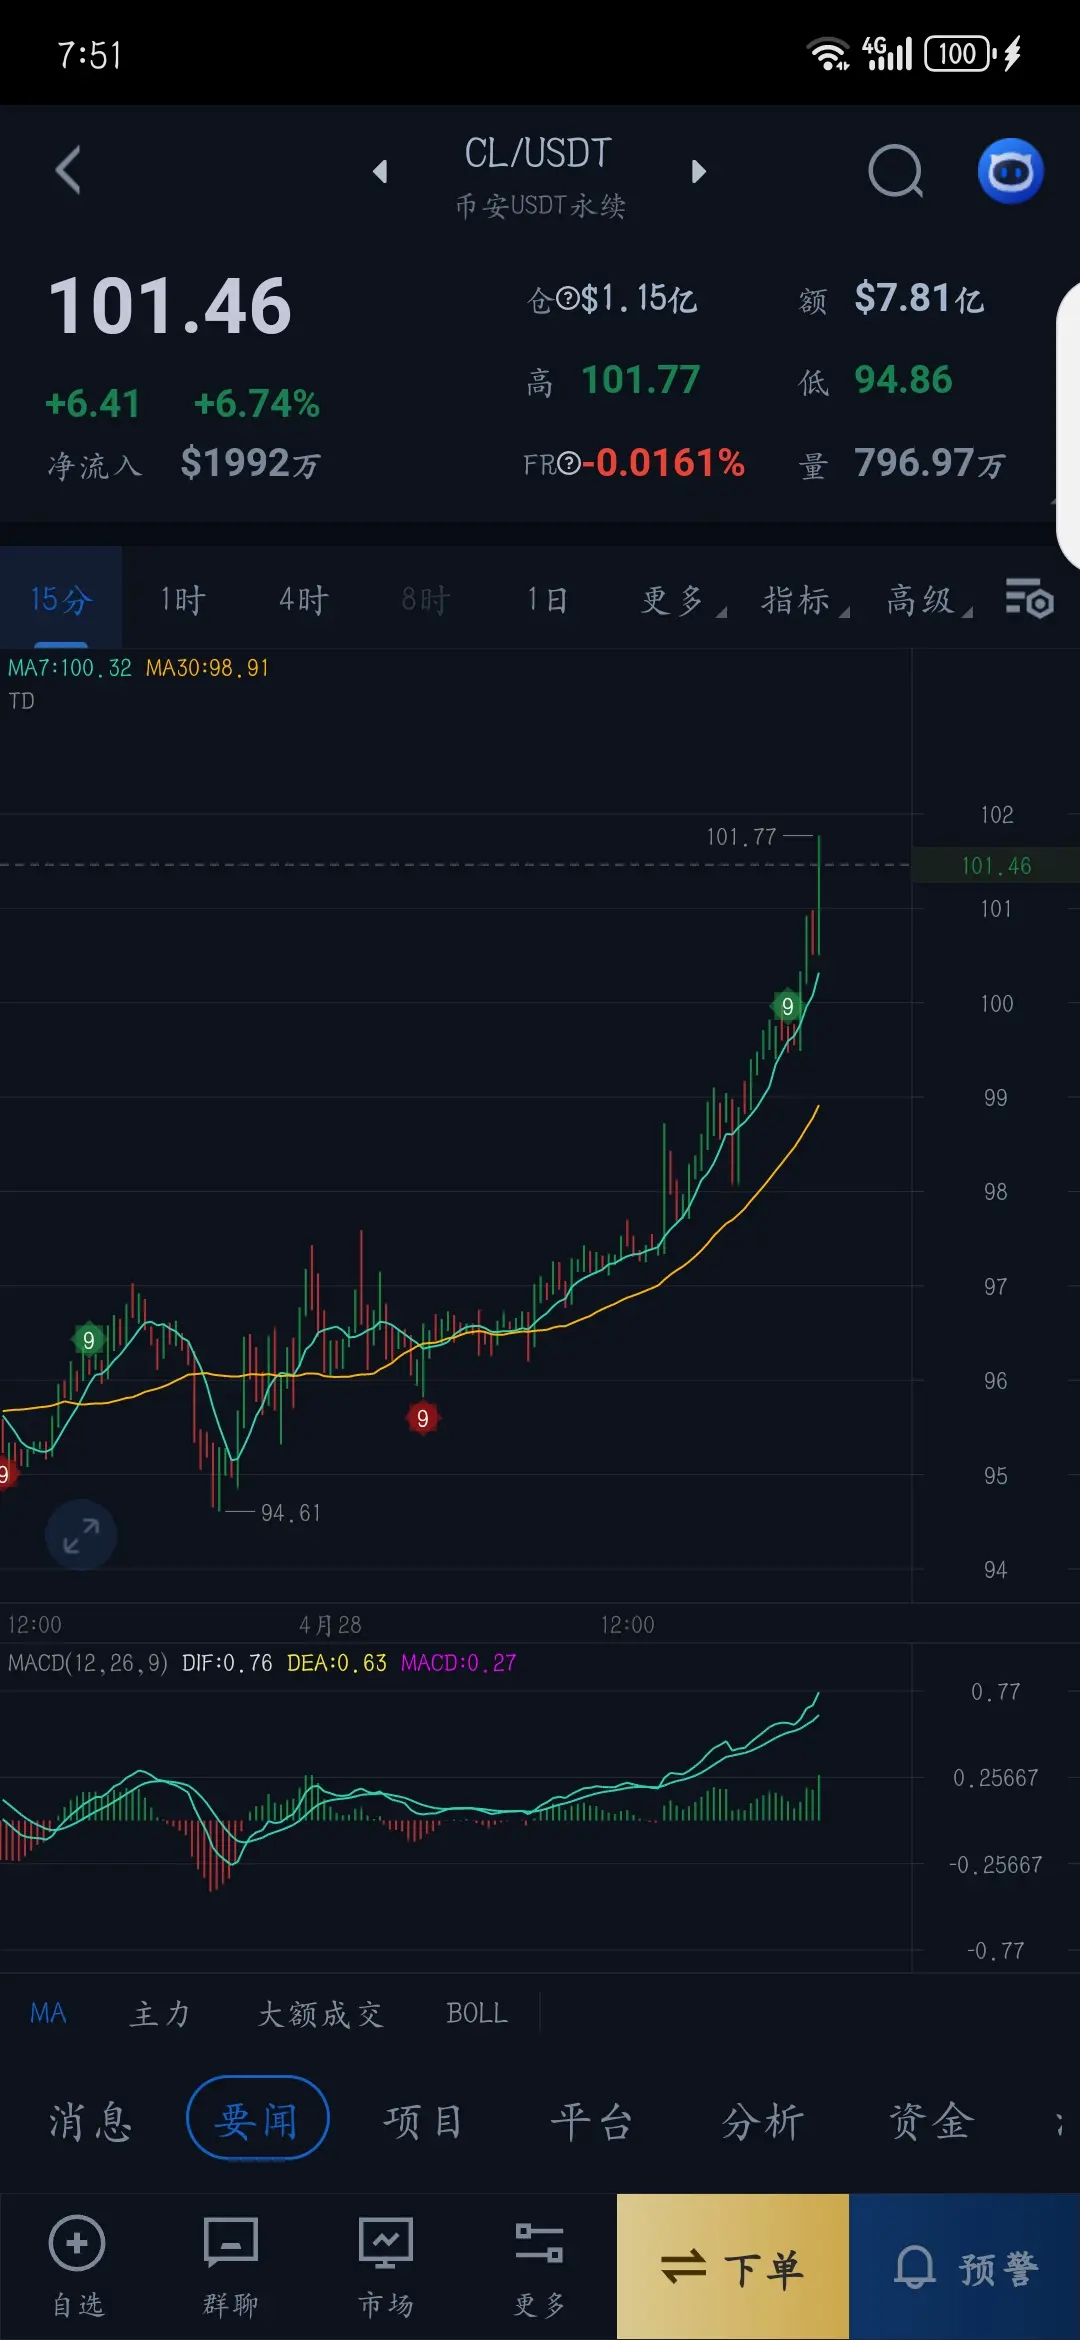Expand the 更多 timeframe dropdown
Image resolution: width=1080 pixels, height=2340 pixels.
(x=683, y=600)
